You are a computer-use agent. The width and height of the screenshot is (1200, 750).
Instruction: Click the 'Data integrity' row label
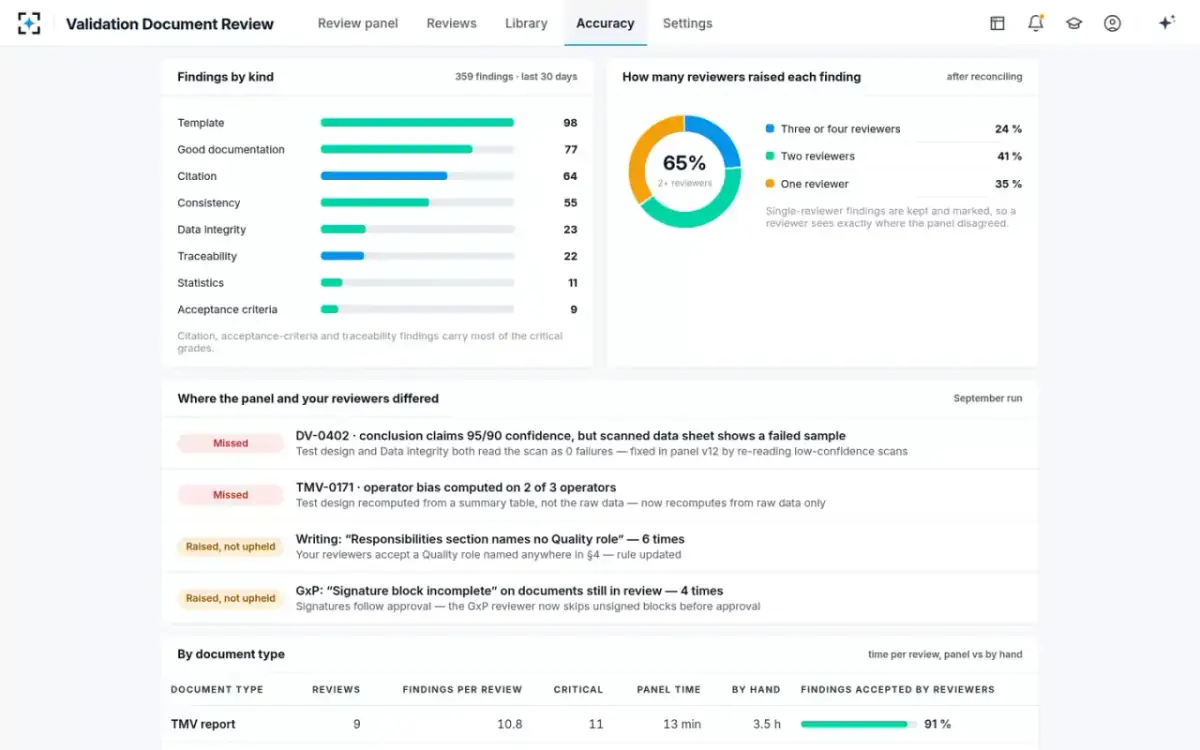pos(211,229)
